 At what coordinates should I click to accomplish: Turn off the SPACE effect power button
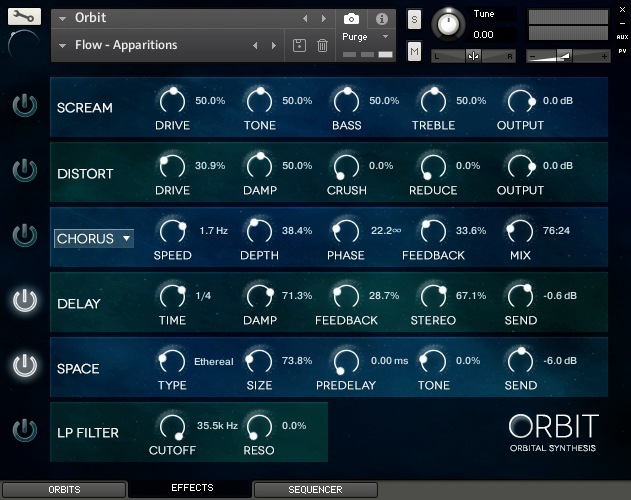coord(25,366)
